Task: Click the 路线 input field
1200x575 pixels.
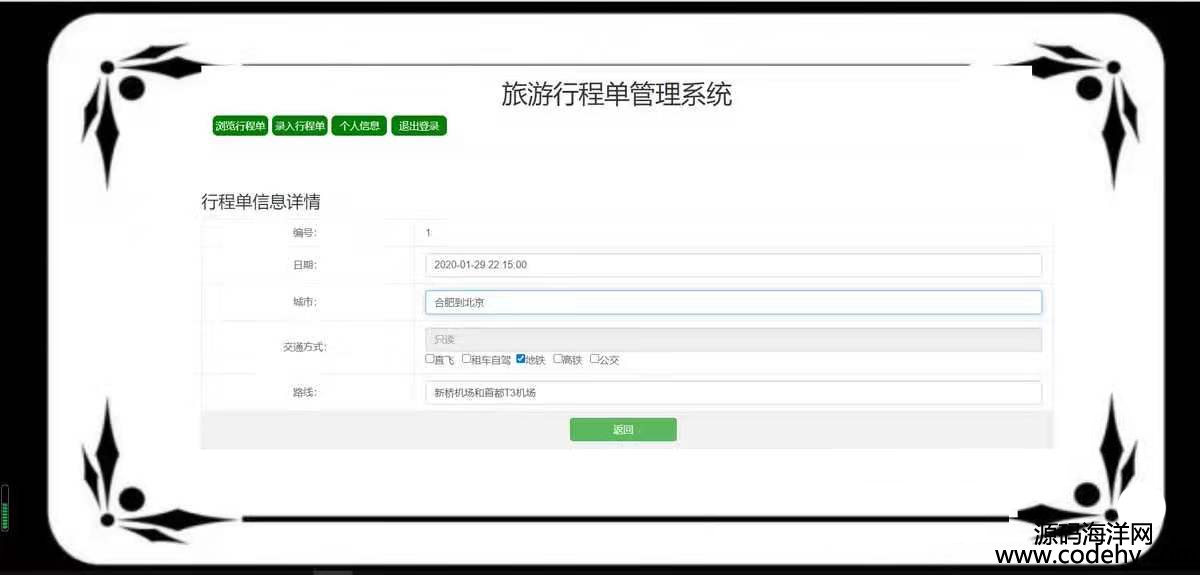Action: (732, 393)
